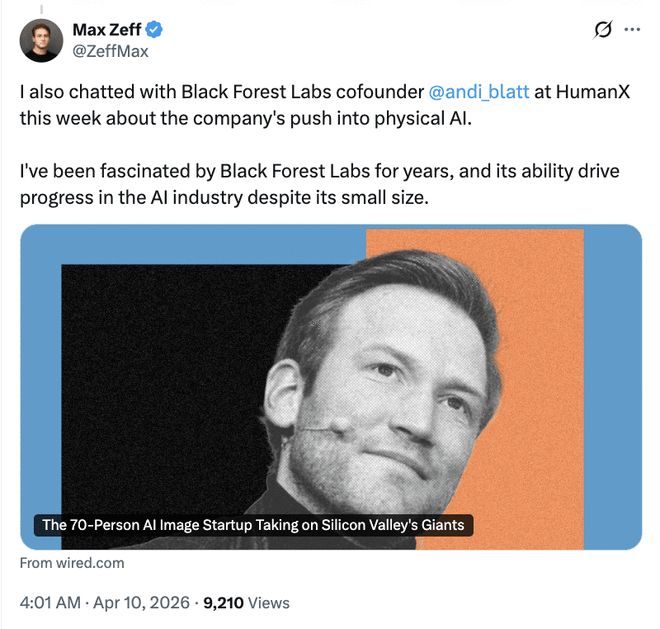Open the @ZeffMax handle link
The height and width of the screenshot is (629, 660).
(x=110, y=50)
